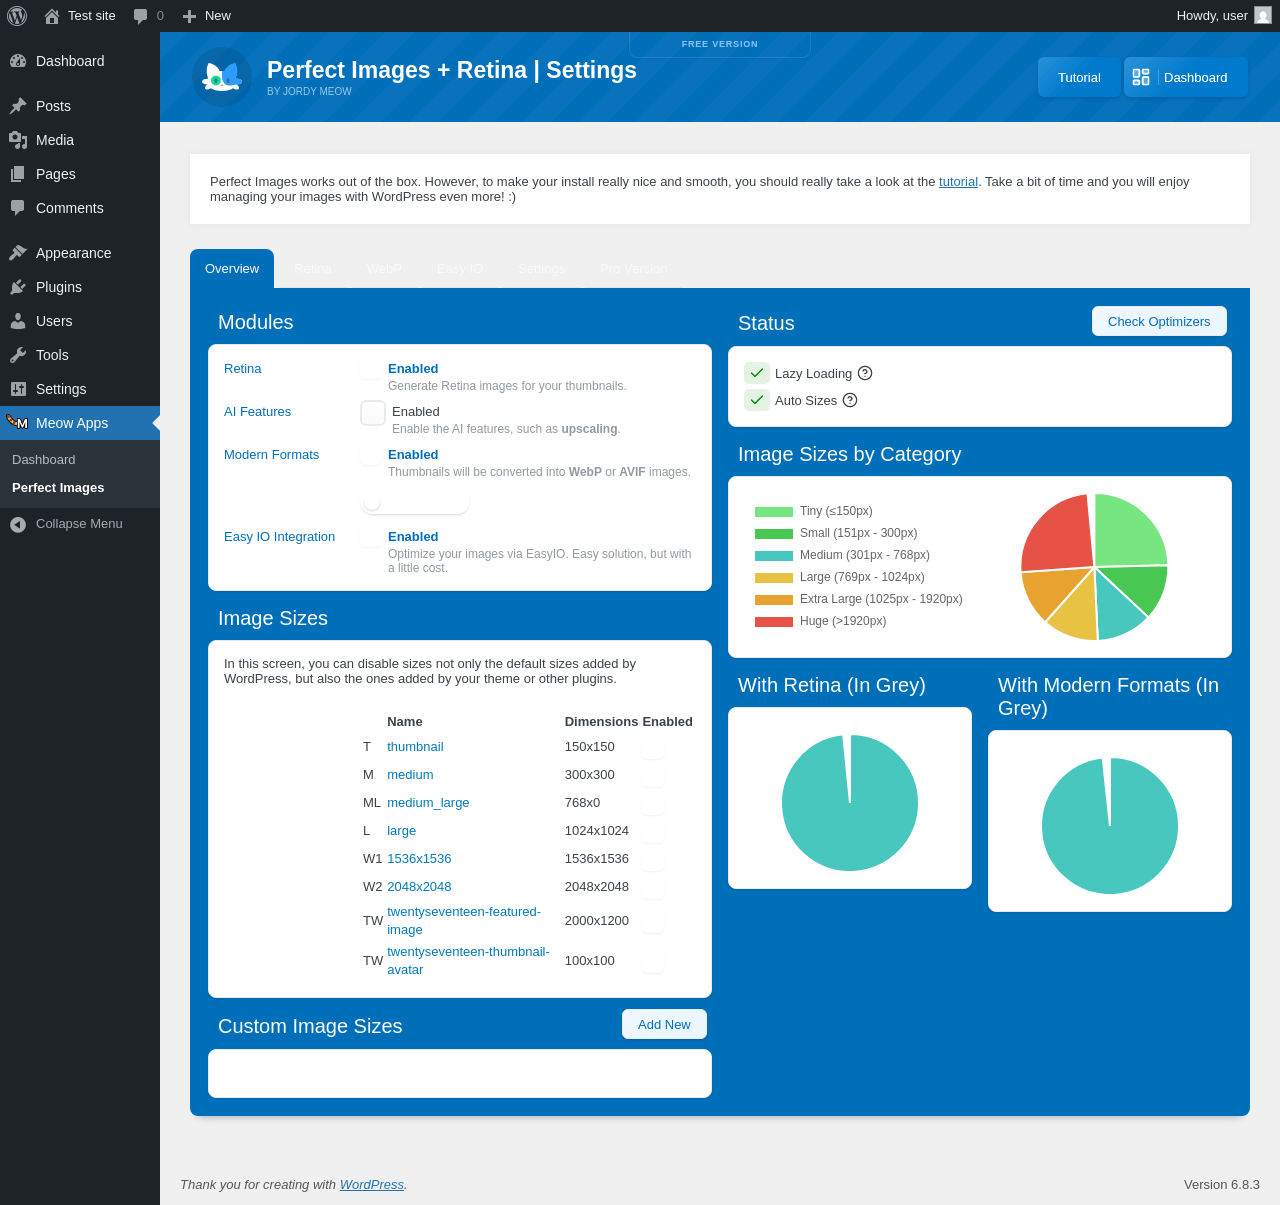Open the Pro Version tab
1280x1205 pixels.
633,269
